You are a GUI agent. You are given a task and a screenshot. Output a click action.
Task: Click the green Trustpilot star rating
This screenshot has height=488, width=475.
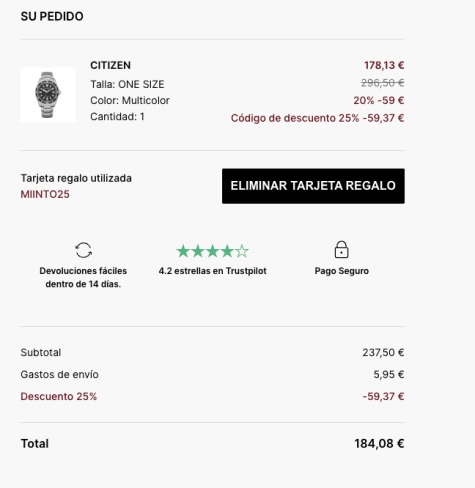[x=212, y=251]
